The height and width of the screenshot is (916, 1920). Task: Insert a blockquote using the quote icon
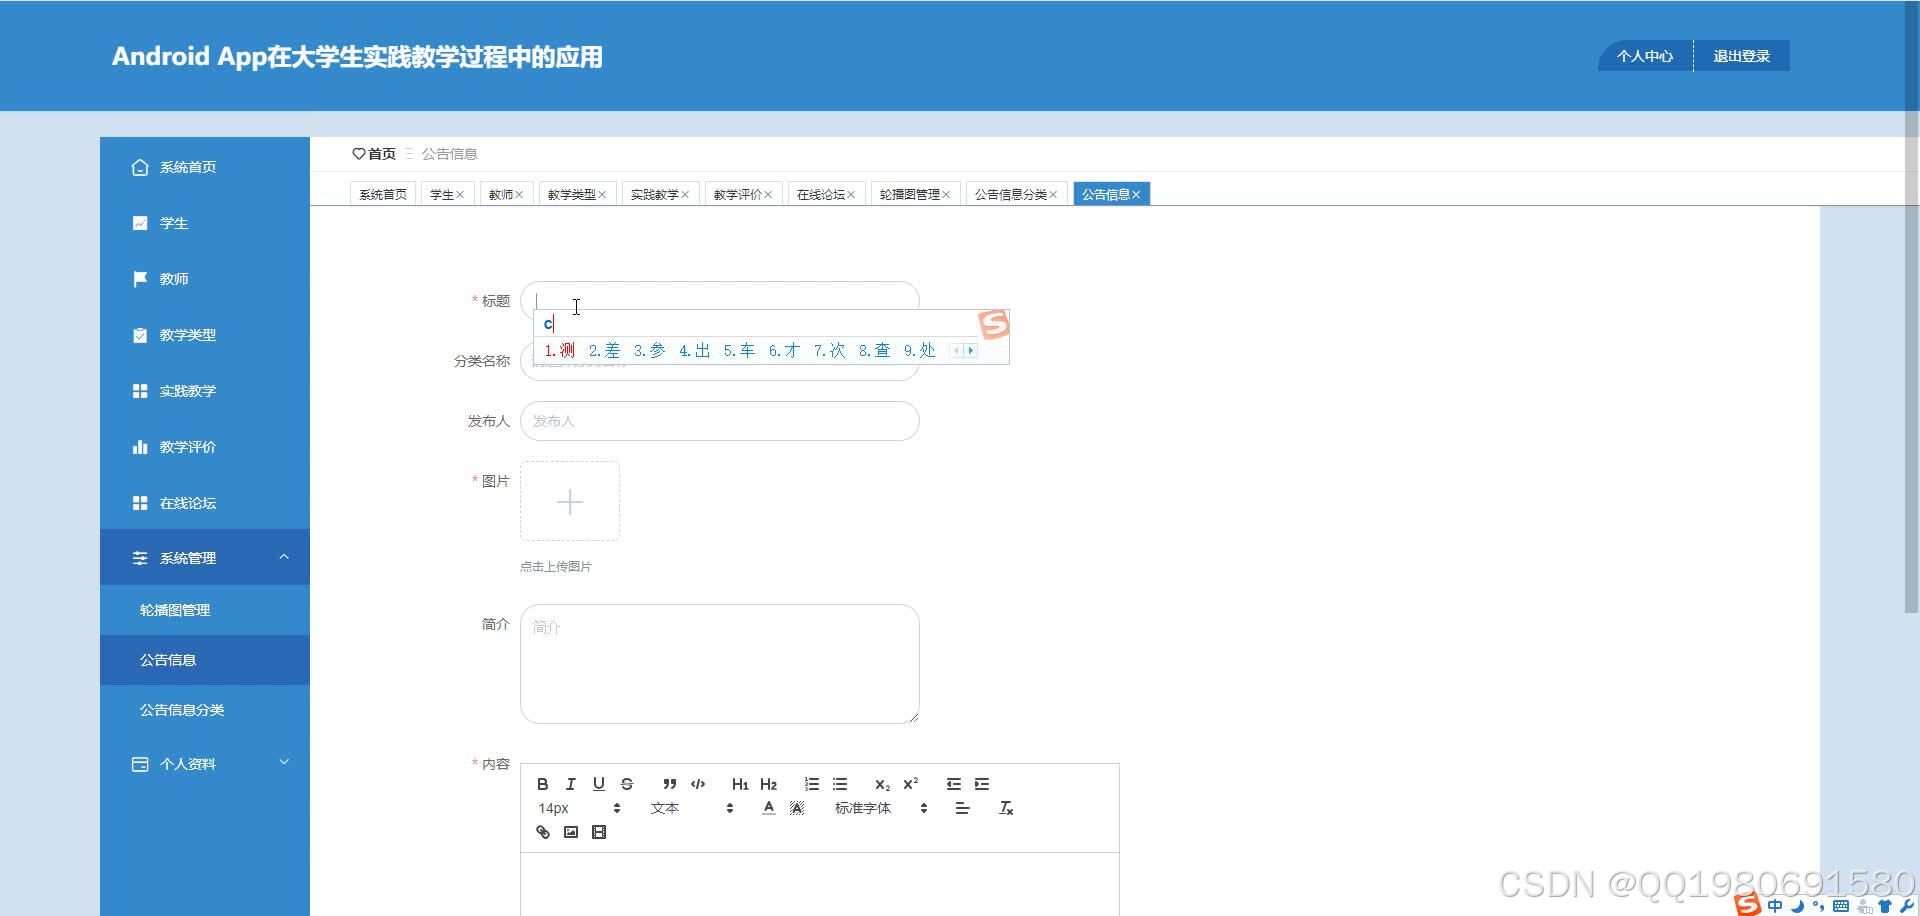(669, 784)
